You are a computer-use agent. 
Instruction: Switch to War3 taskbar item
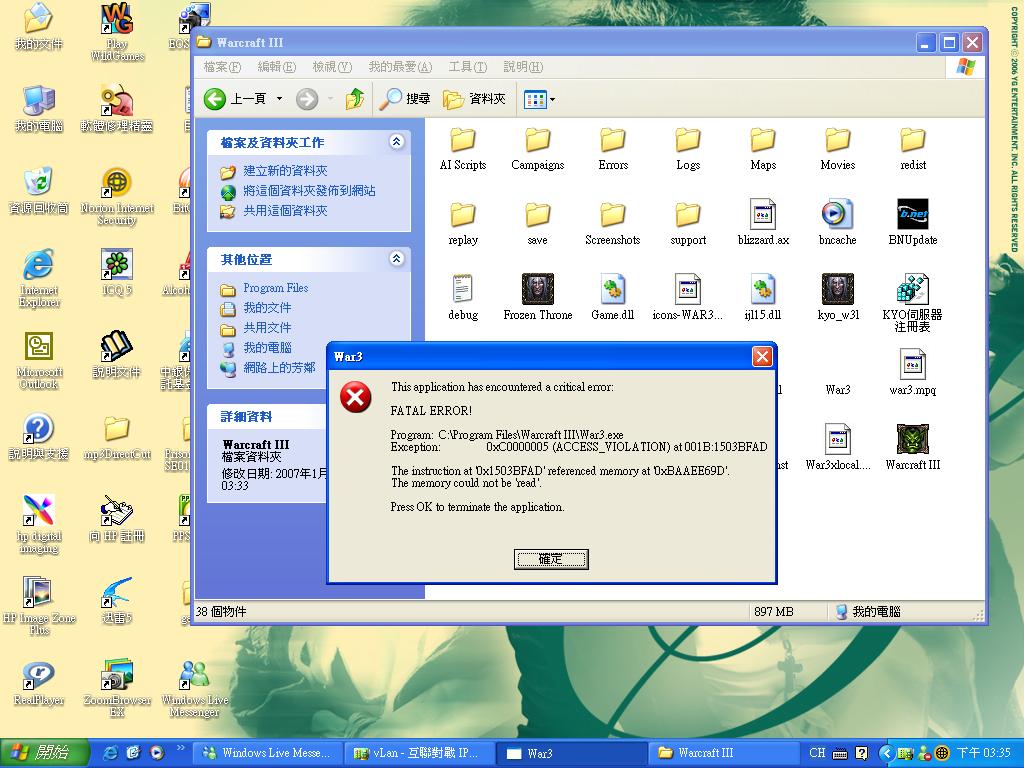[x=571, y=753]
